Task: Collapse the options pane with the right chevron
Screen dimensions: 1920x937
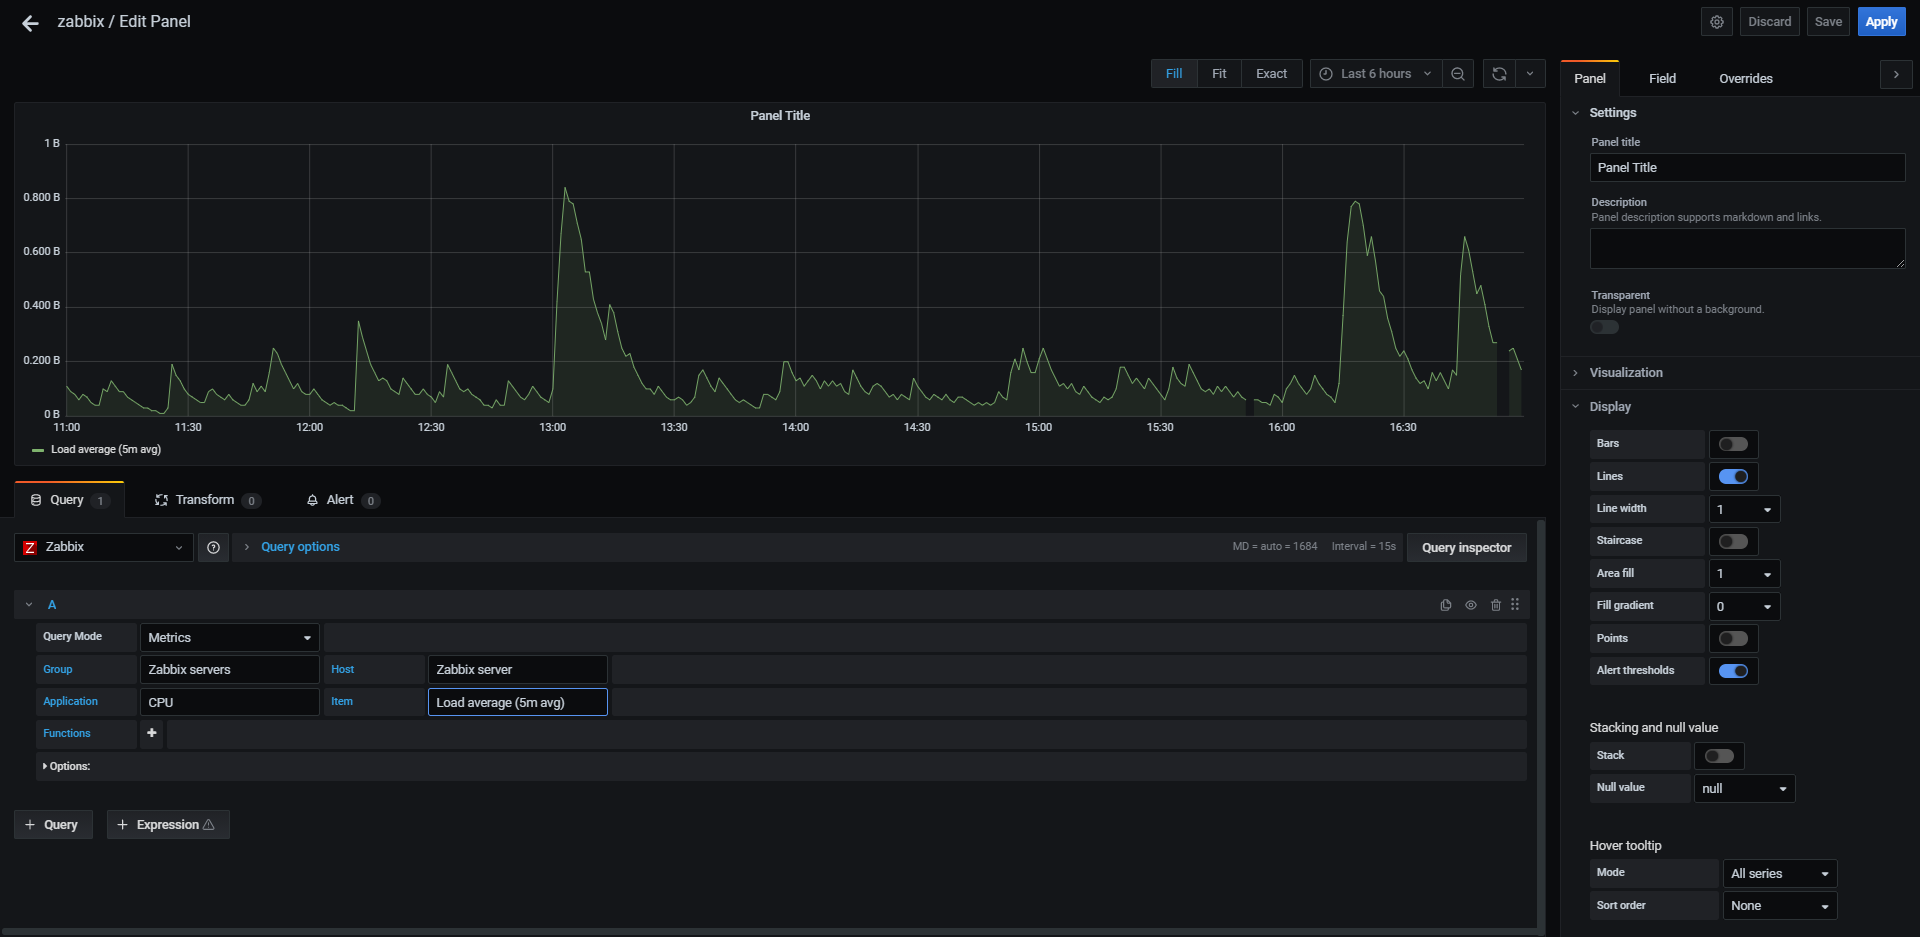Action: pos(1896,75)
